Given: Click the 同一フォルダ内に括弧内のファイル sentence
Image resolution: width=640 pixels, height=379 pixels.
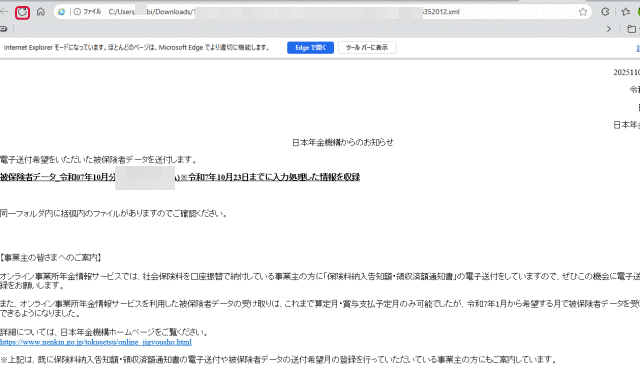Looking at the screenshot, I should [114, 213].
